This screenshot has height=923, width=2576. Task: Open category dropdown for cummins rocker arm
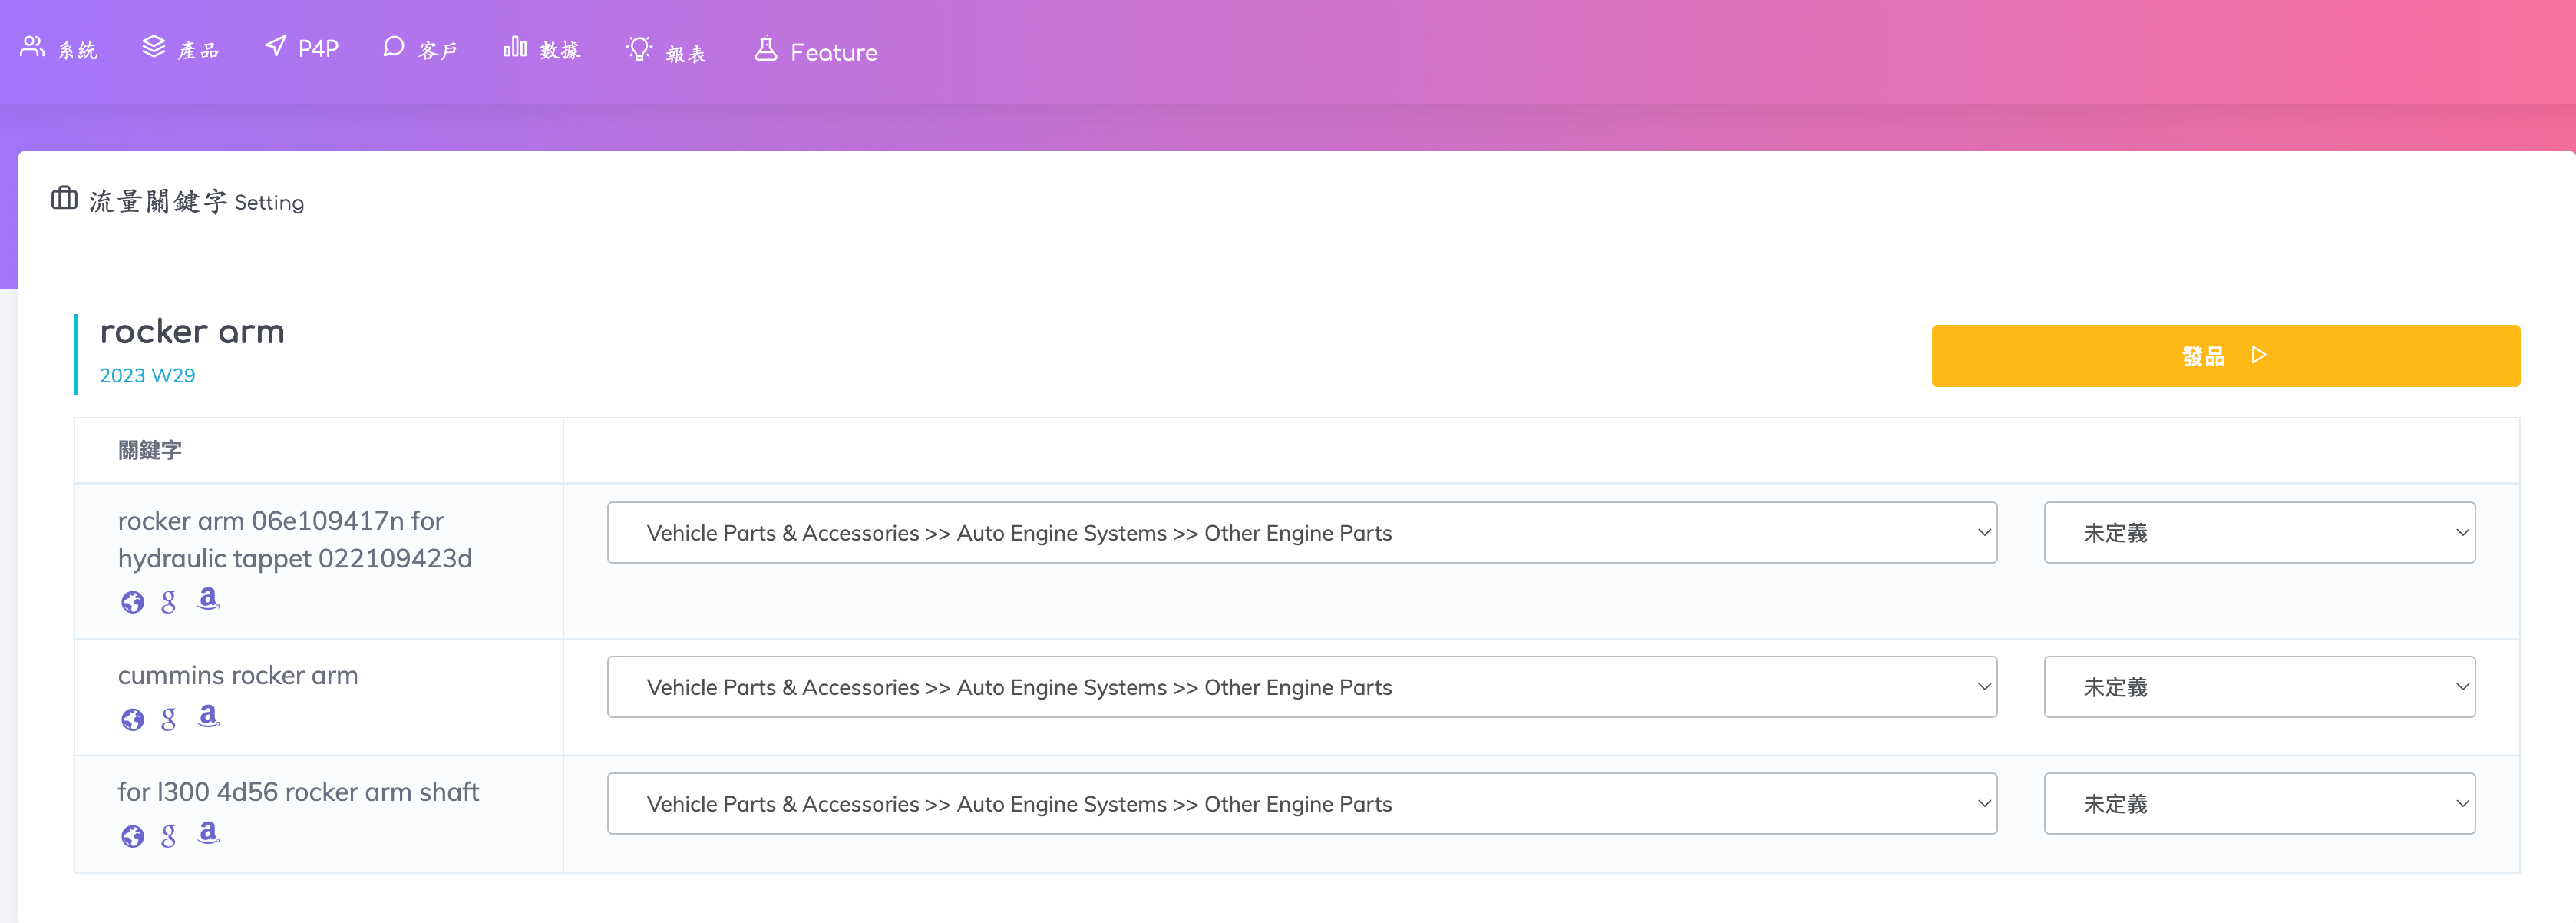pyautogui.click(x=1301, y=687)
